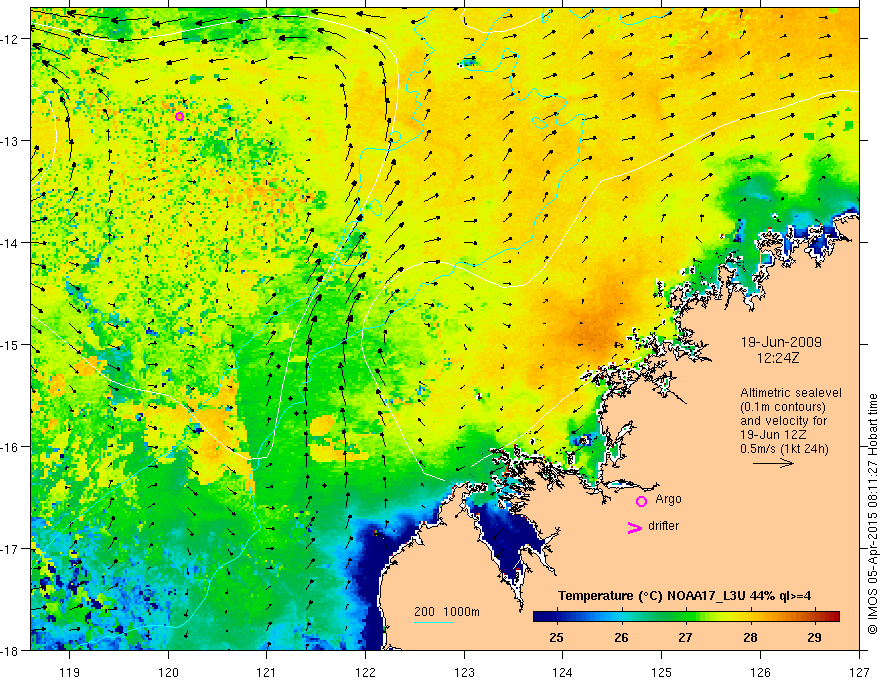880x680 pixels.
Task: Click the latitude label -17
Action: click(10, 549)
